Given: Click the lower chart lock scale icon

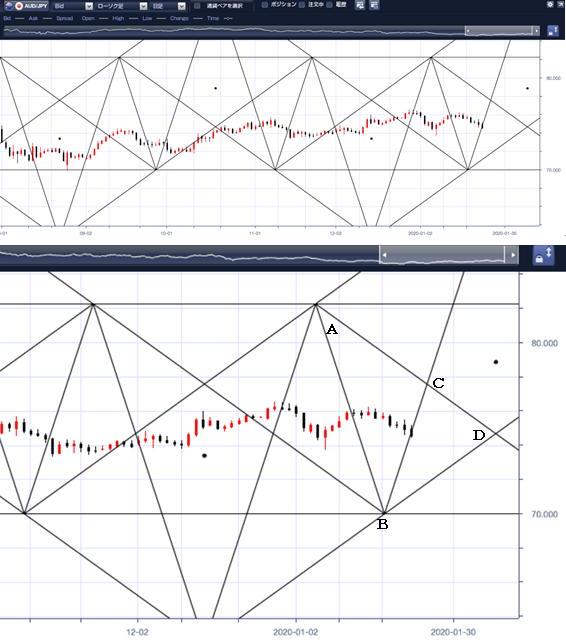Looking at the screenshot, I should [543, 255].
